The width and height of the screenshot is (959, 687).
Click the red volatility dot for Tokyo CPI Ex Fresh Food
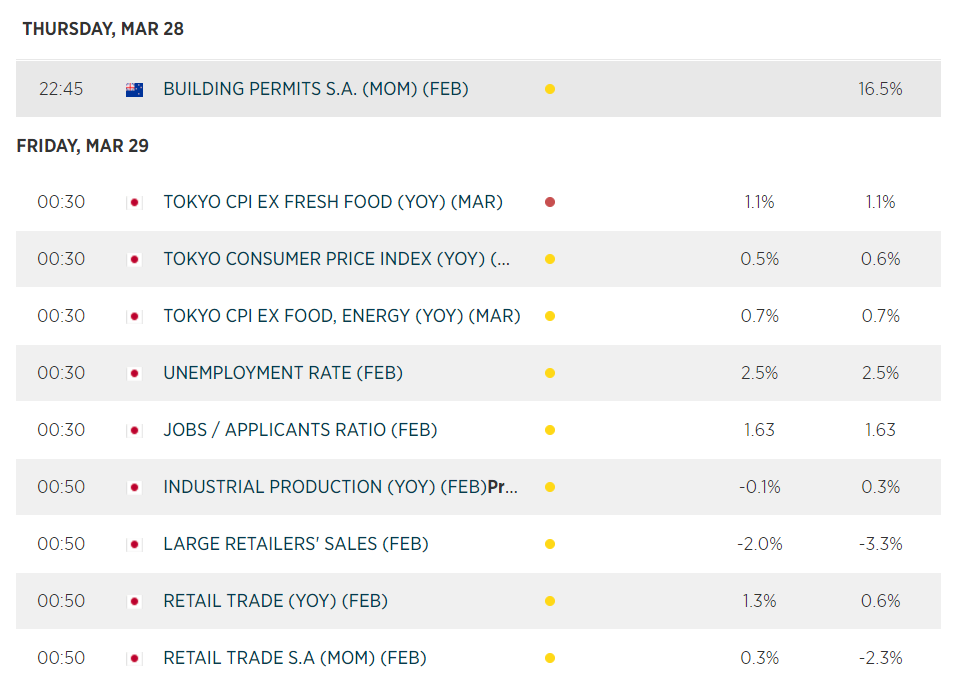pyautogui.click(x=550, y=202)
